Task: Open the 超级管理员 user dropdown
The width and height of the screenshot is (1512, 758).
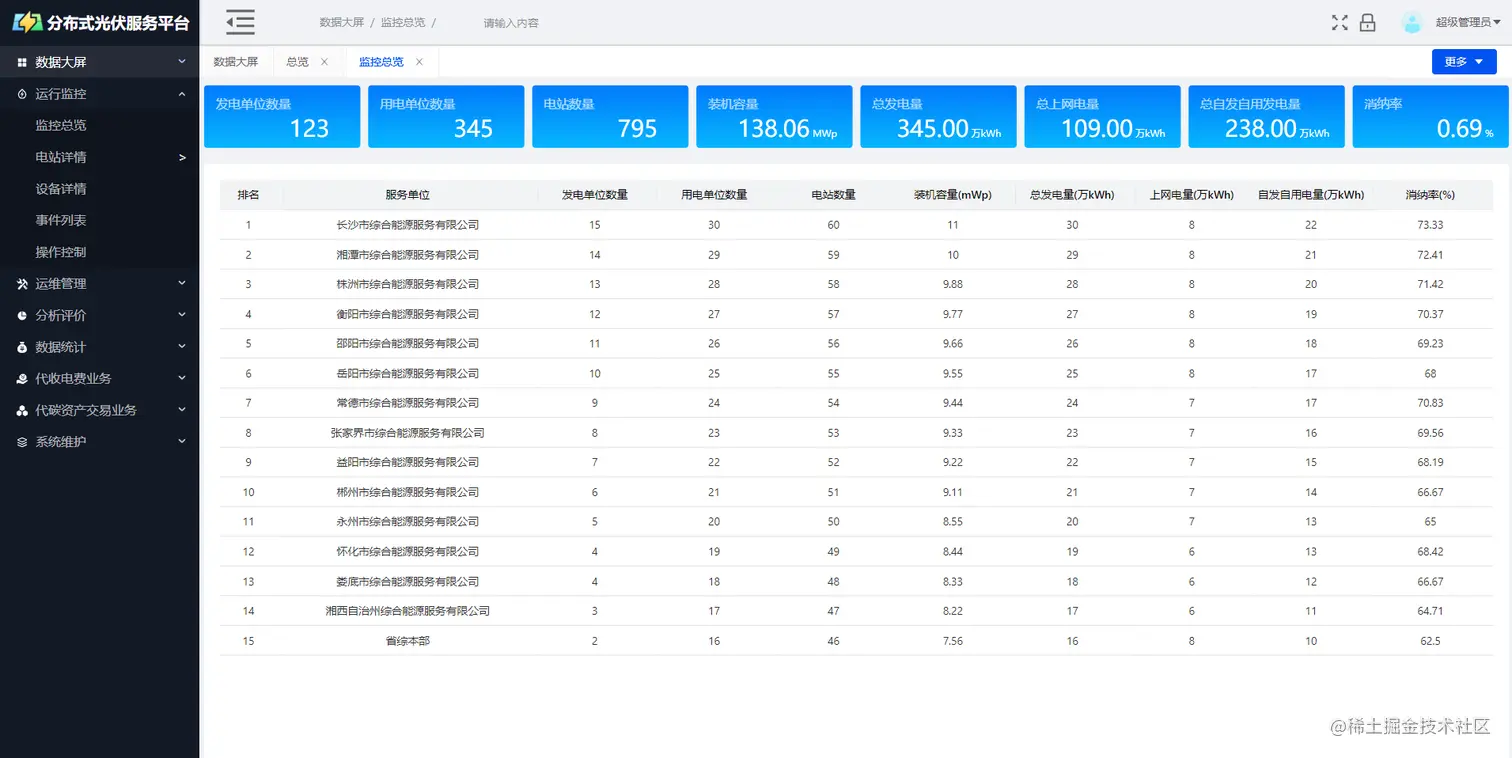Action: (x=1468, y=22)
